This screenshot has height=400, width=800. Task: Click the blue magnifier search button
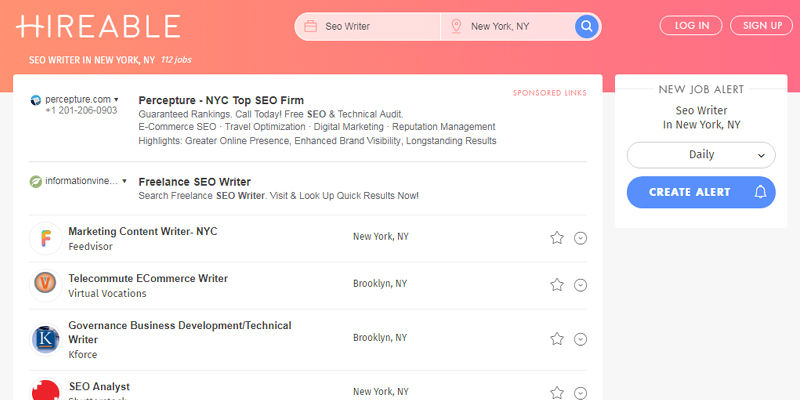click(x=587, y=26)
